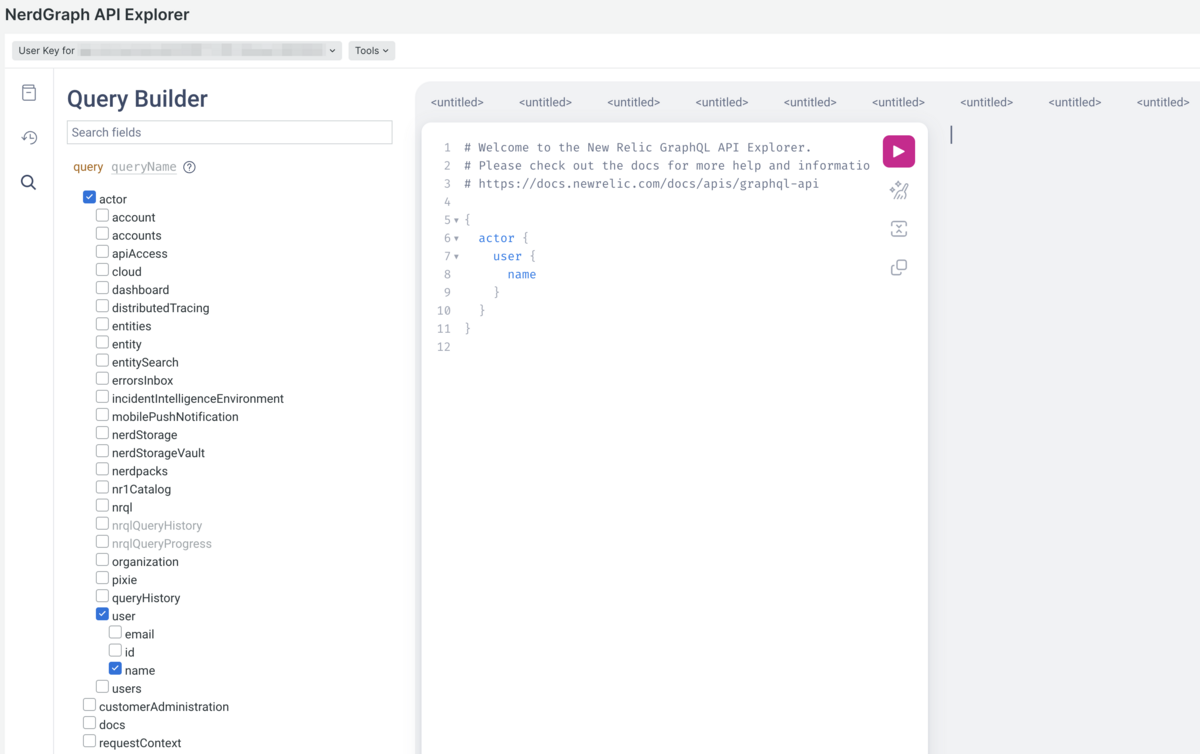Viewport: 1200px width, 754px height.
Task: Open the User Key for dropdown
Action: pos(177,50)
